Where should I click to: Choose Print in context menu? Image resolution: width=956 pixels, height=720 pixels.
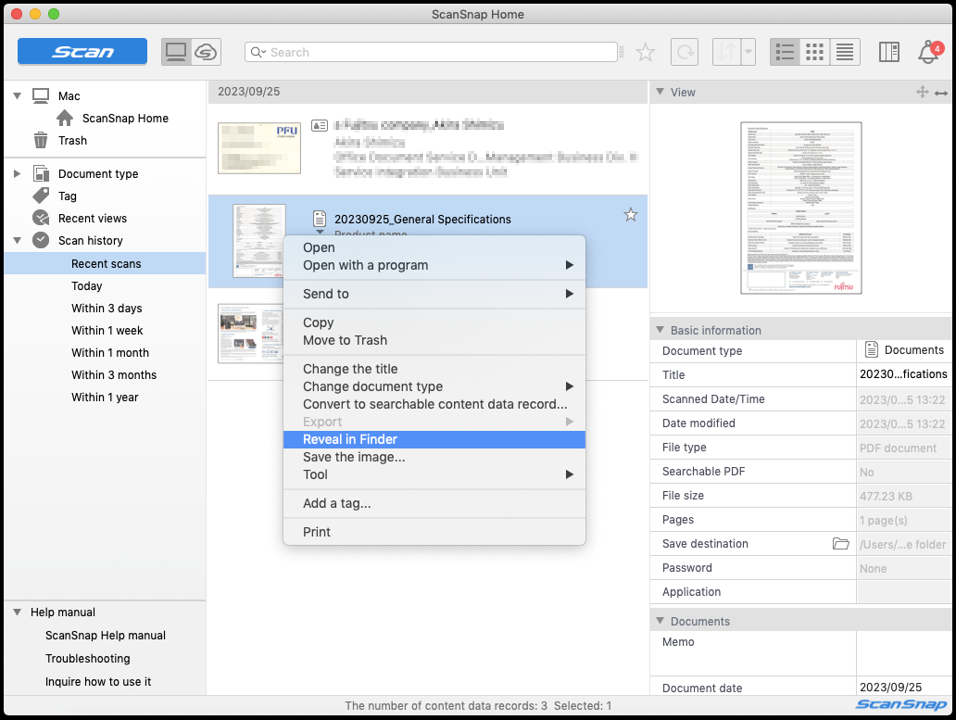pyautogui.click(x=434, y=532)
